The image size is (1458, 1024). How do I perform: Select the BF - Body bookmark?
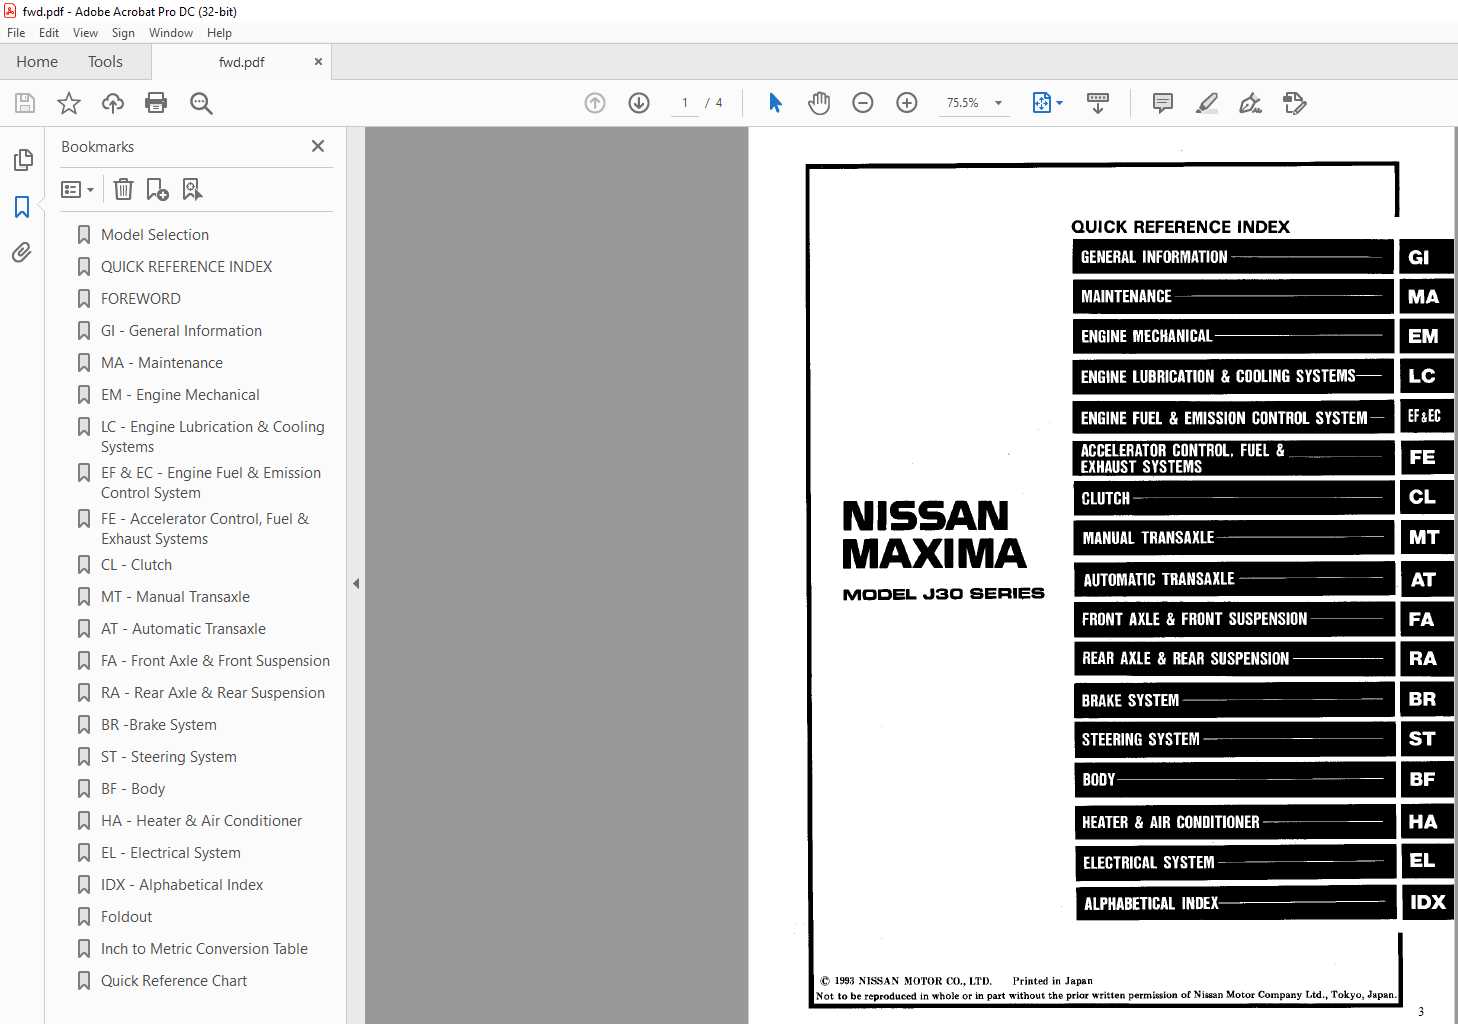point(133,789)
